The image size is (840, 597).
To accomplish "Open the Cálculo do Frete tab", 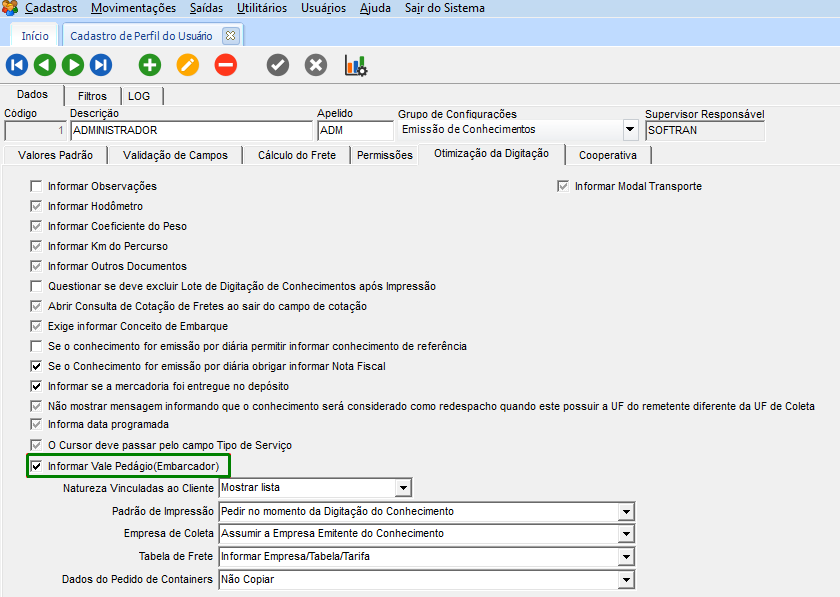I will [297, 155].
